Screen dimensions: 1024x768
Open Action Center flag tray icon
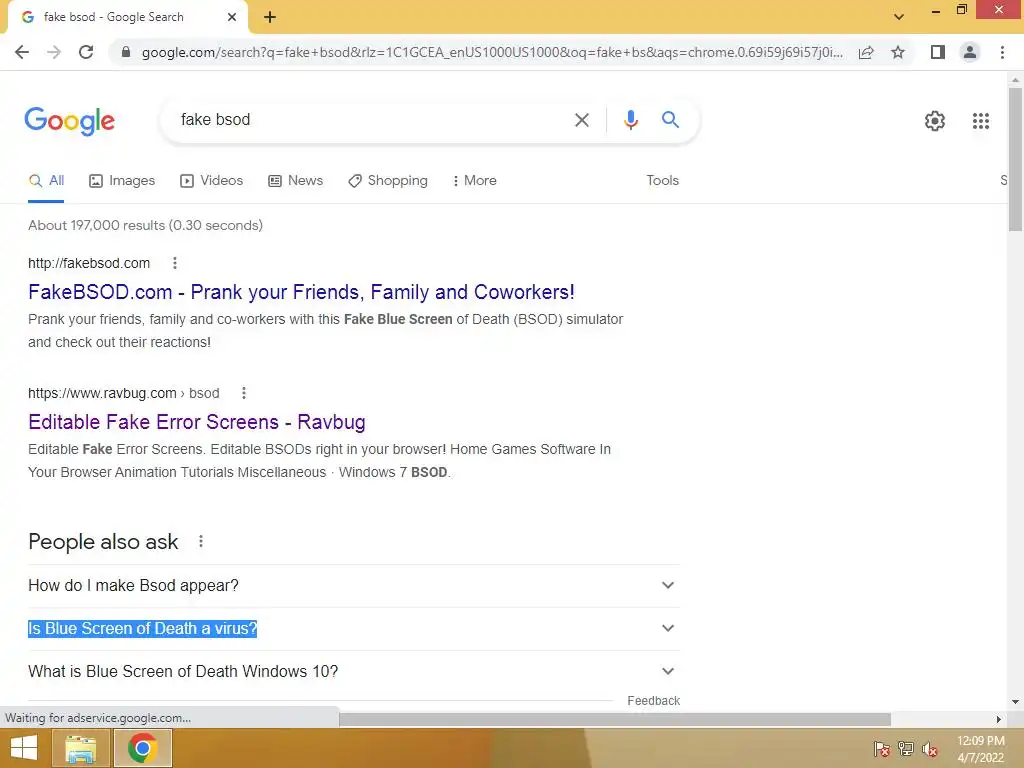(x=882, y=749)
